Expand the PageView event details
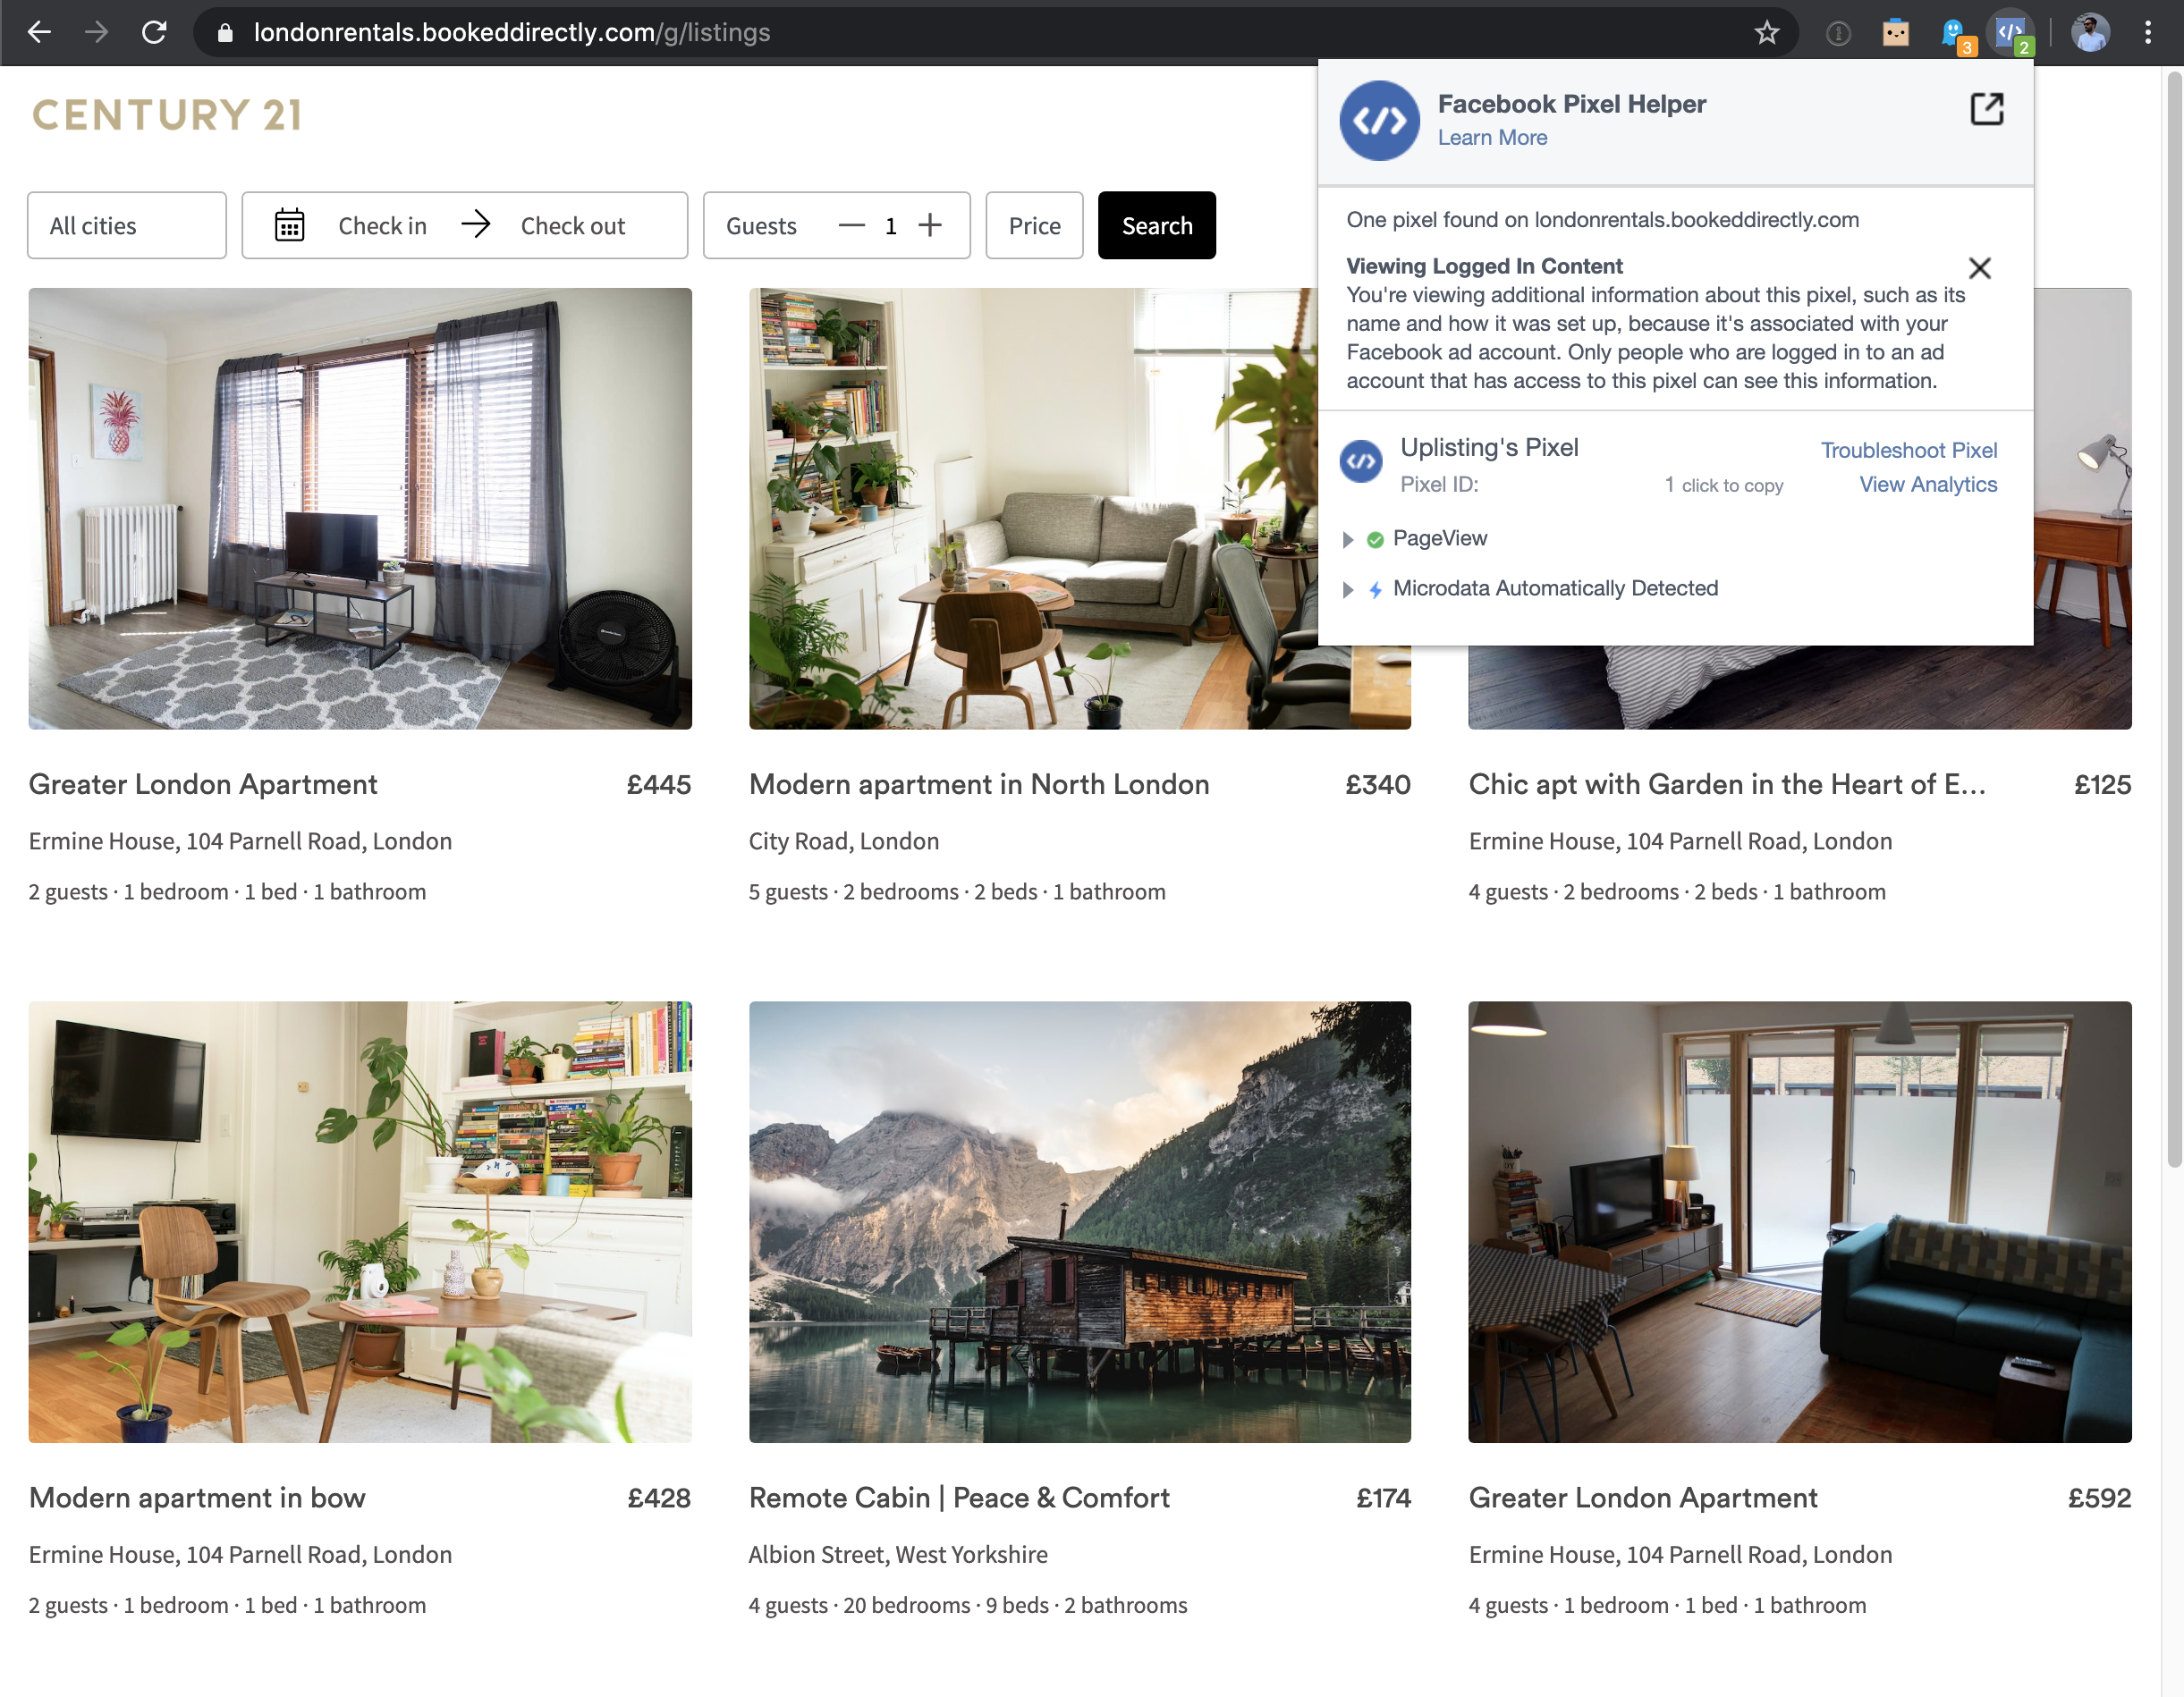 [x=1348, y=540]
